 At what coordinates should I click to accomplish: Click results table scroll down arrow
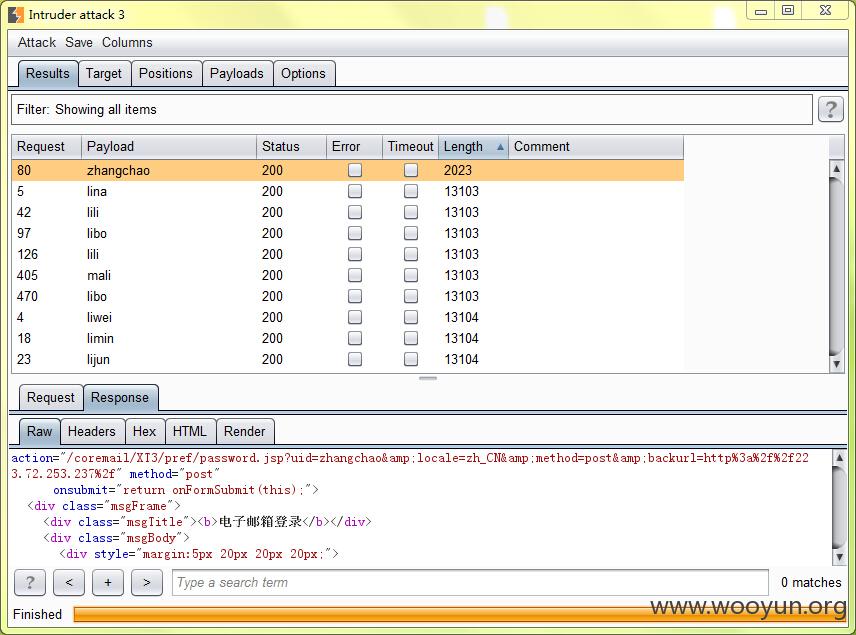[836, 364]
